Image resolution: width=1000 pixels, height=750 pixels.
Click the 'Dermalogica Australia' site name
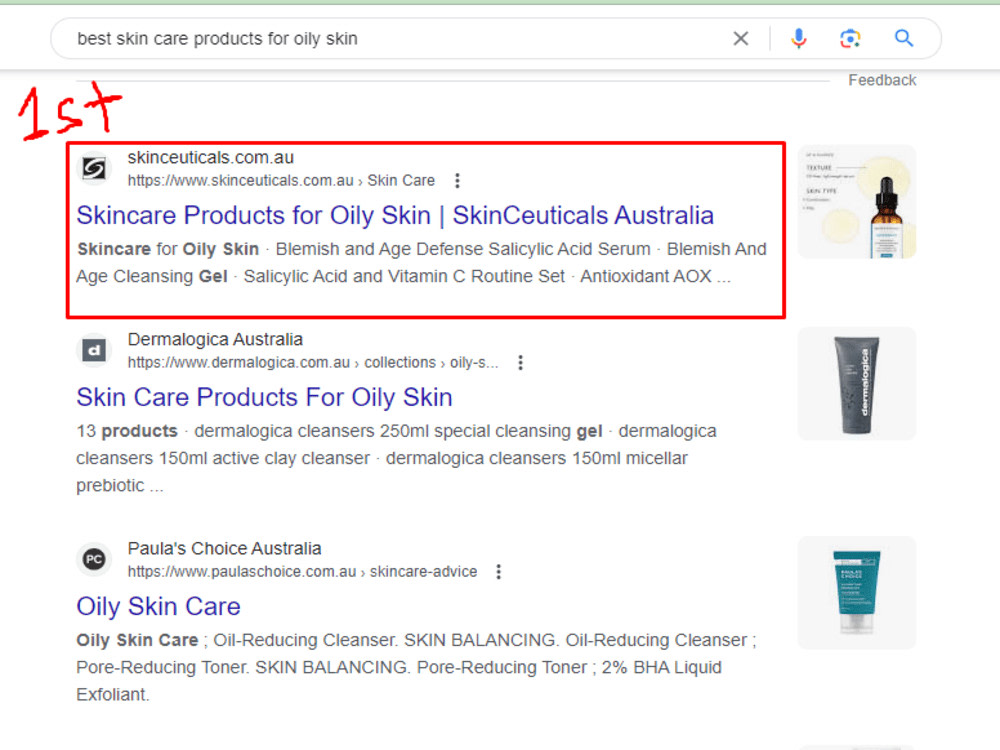(215, 339)
